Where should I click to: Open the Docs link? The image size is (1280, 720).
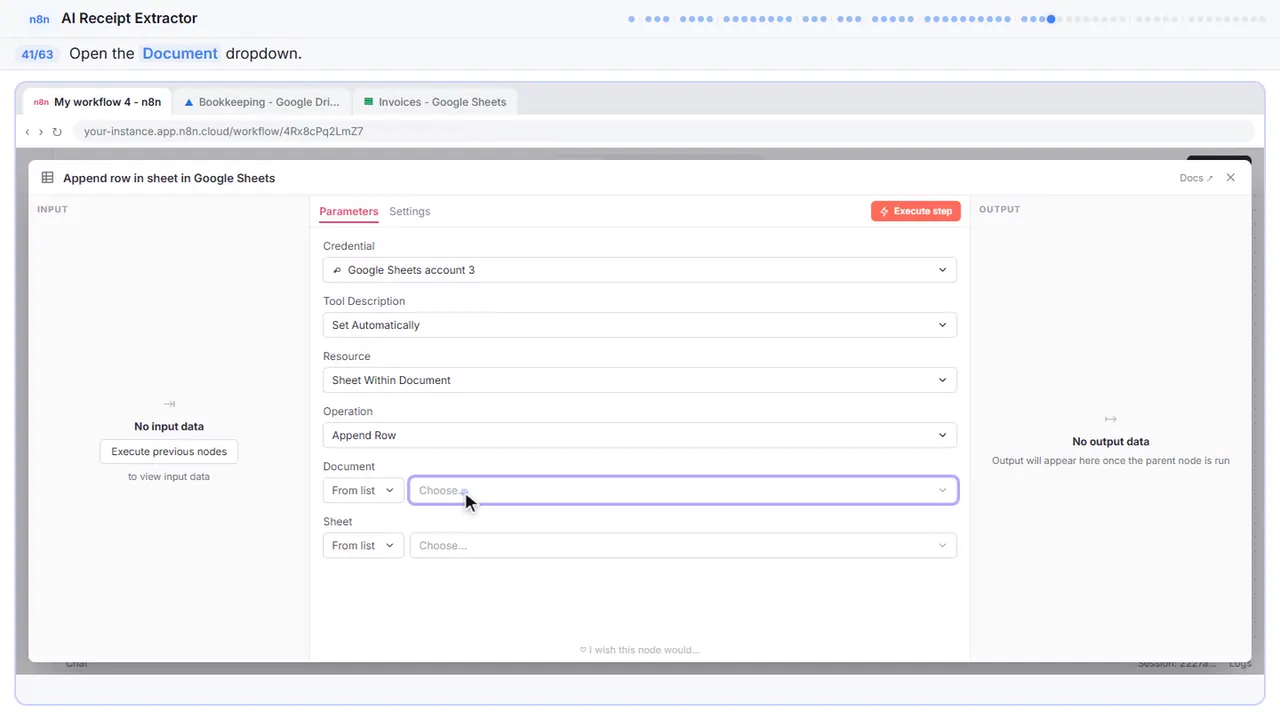tap(1196, 178)
